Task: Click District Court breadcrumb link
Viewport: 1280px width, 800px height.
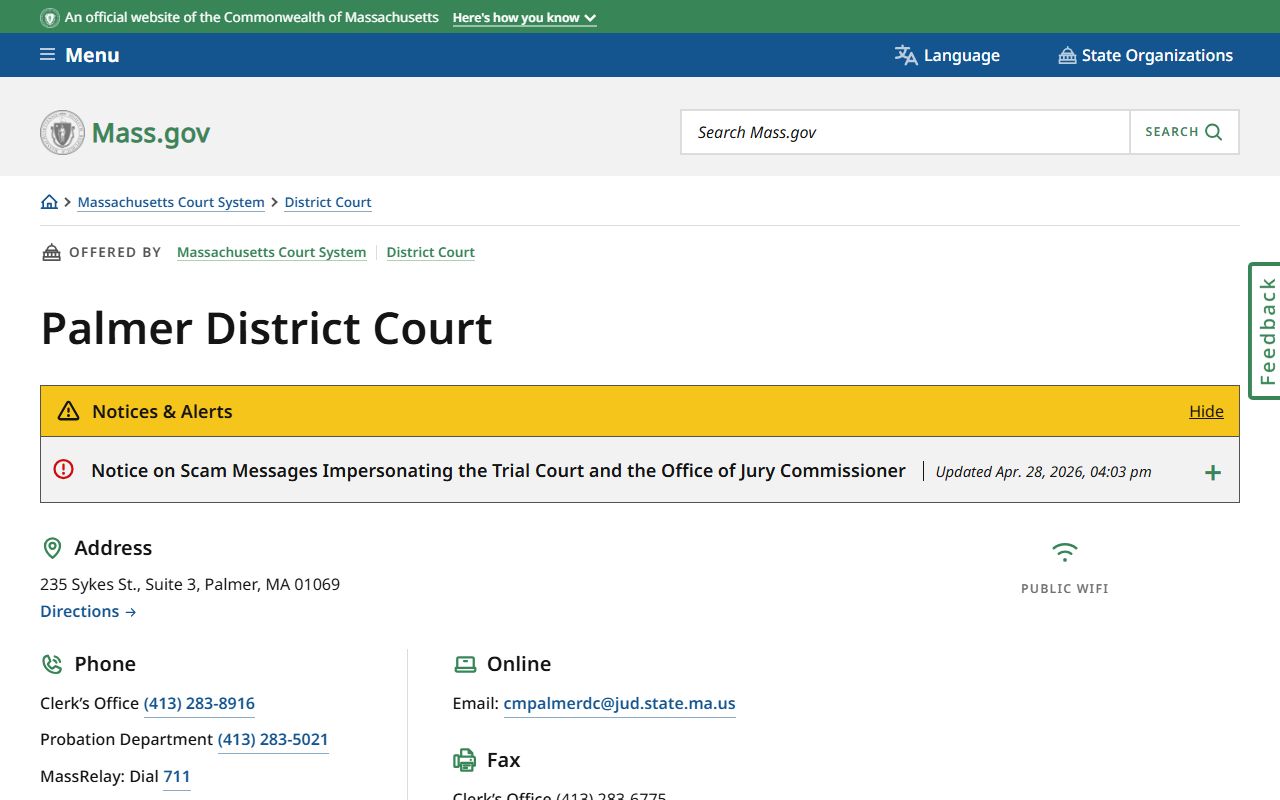Action: [x=328, y=202]
